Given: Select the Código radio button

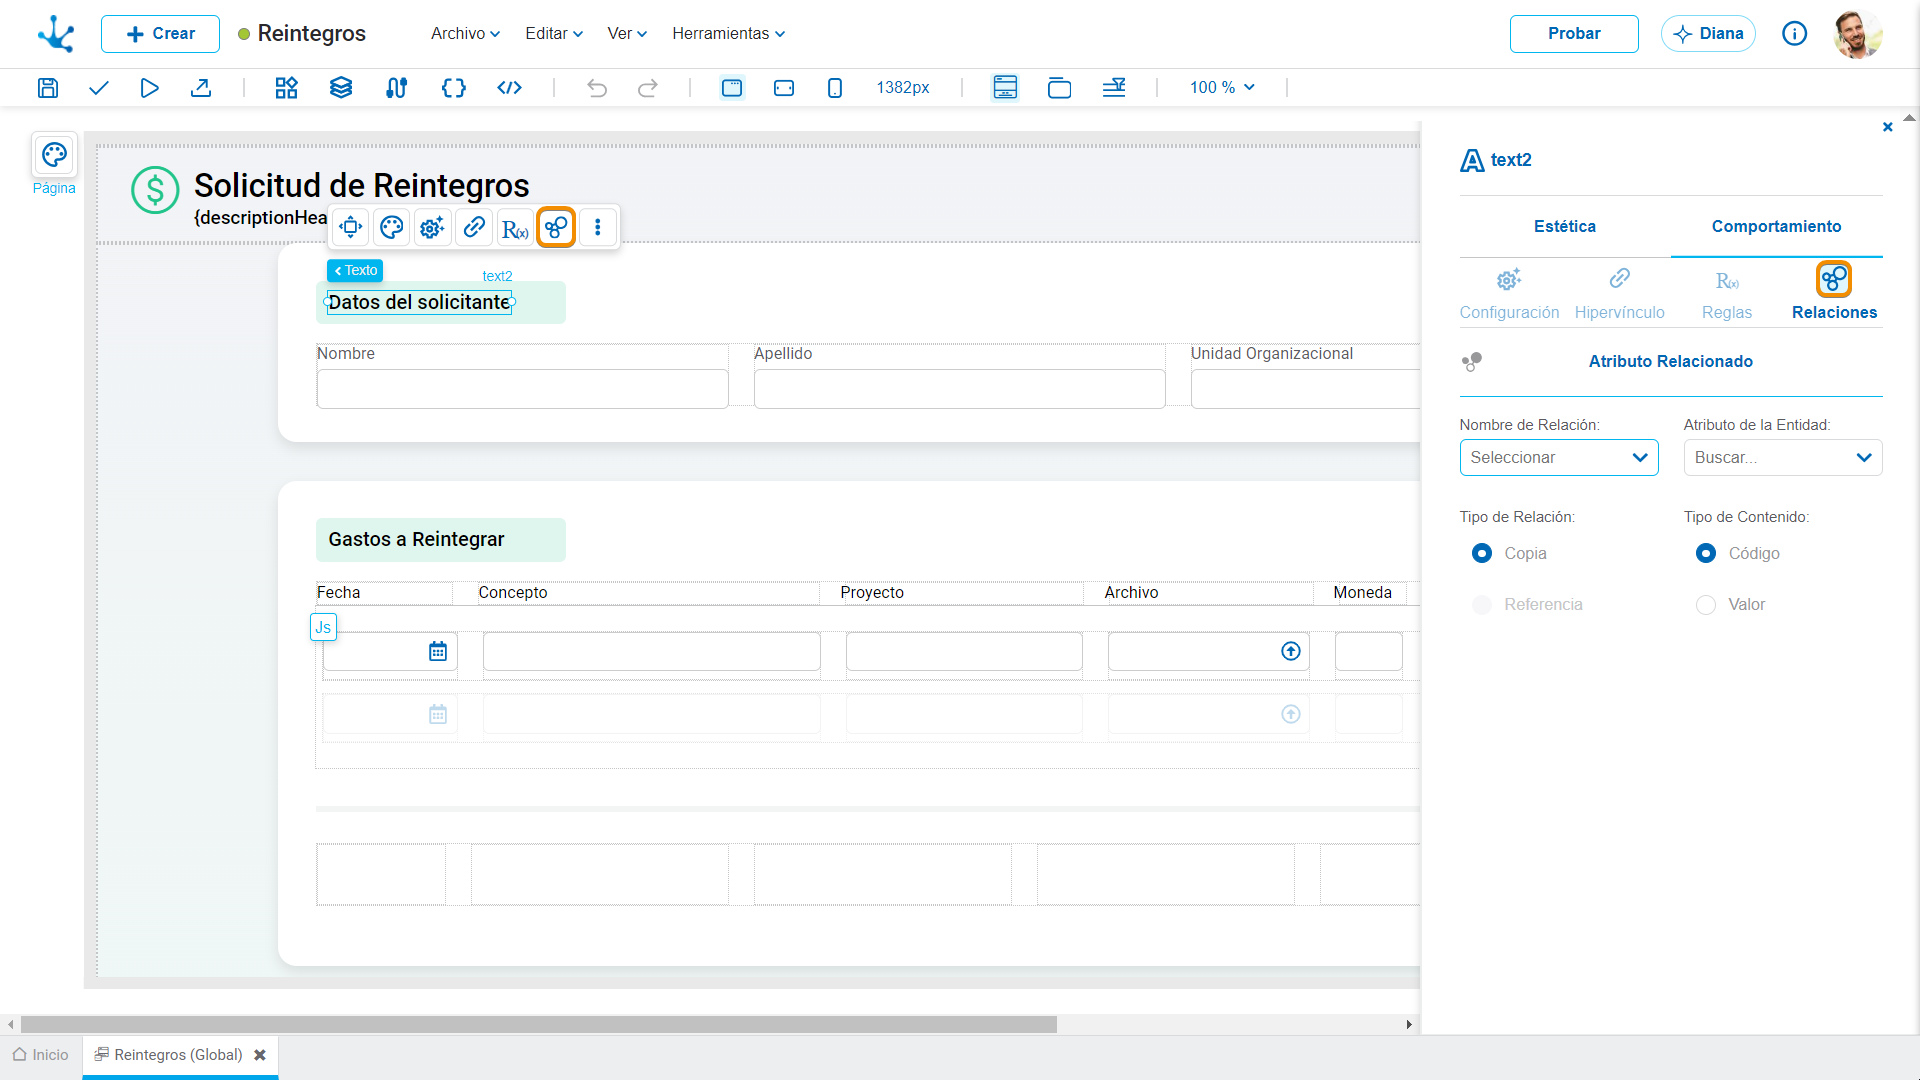Looking at the screenshot, I should pos(1706,554).
